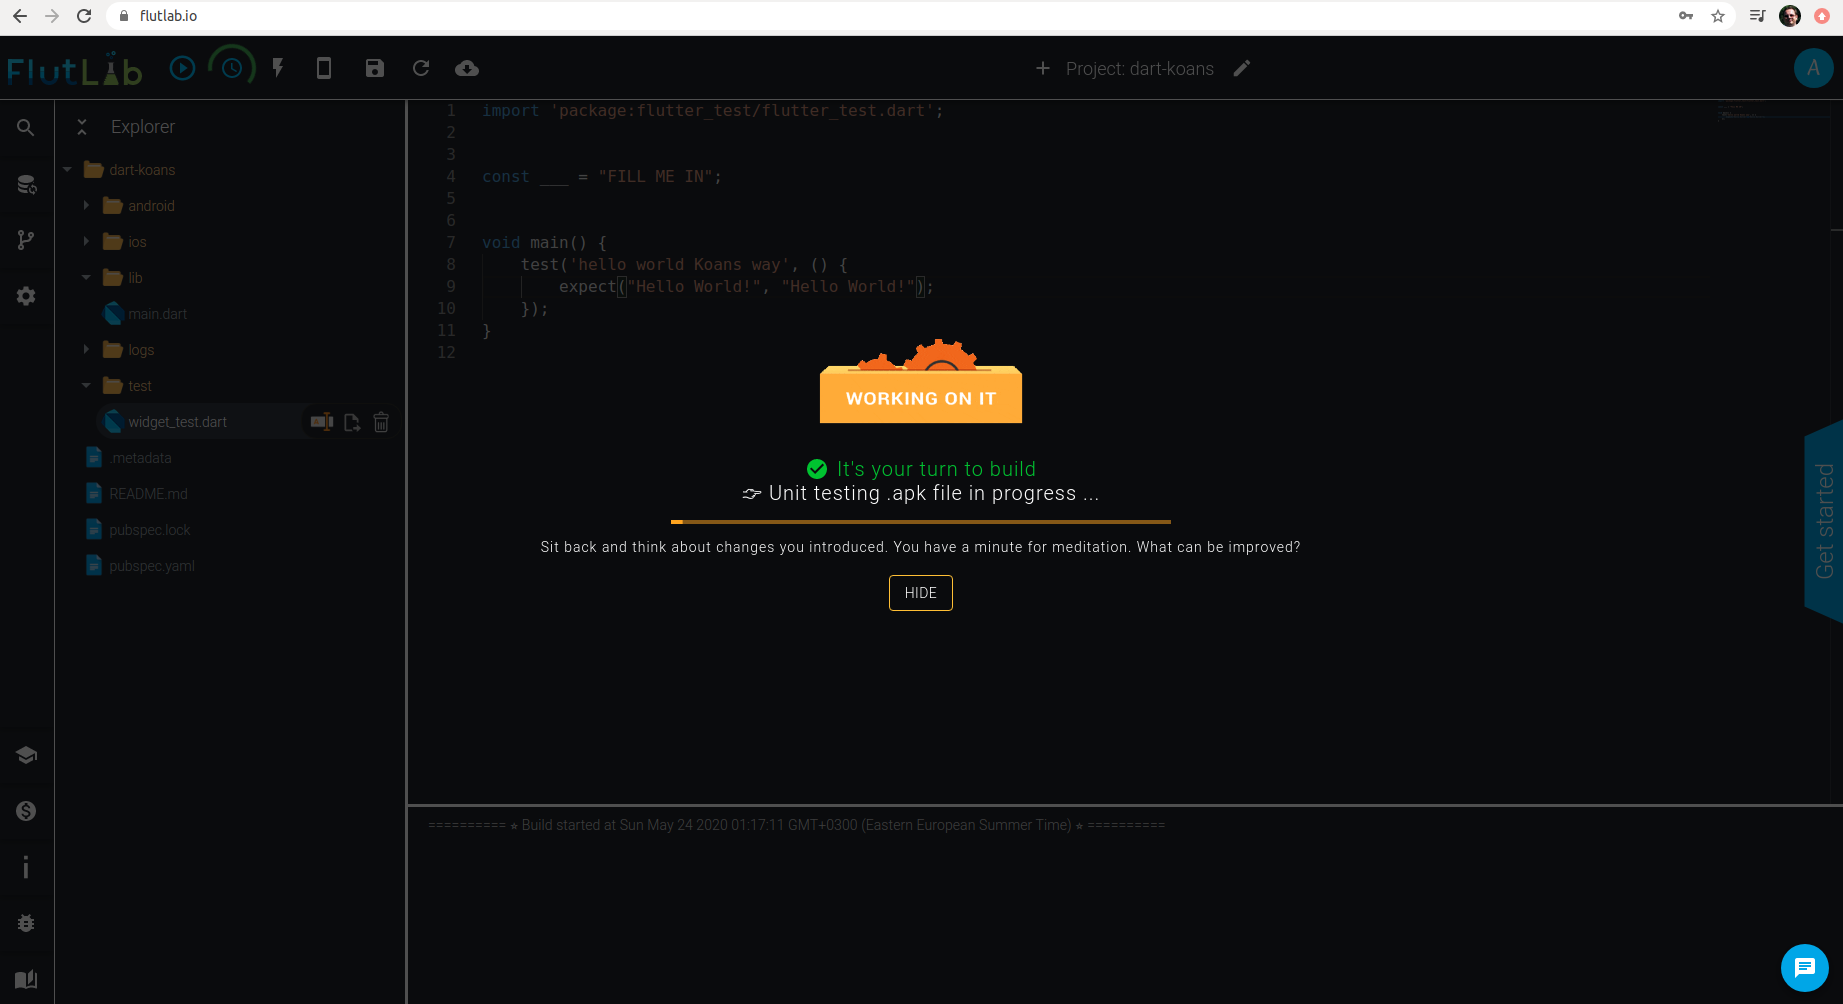Collapse the lib folder
1843x1004 pixels.
coord(86,277)
